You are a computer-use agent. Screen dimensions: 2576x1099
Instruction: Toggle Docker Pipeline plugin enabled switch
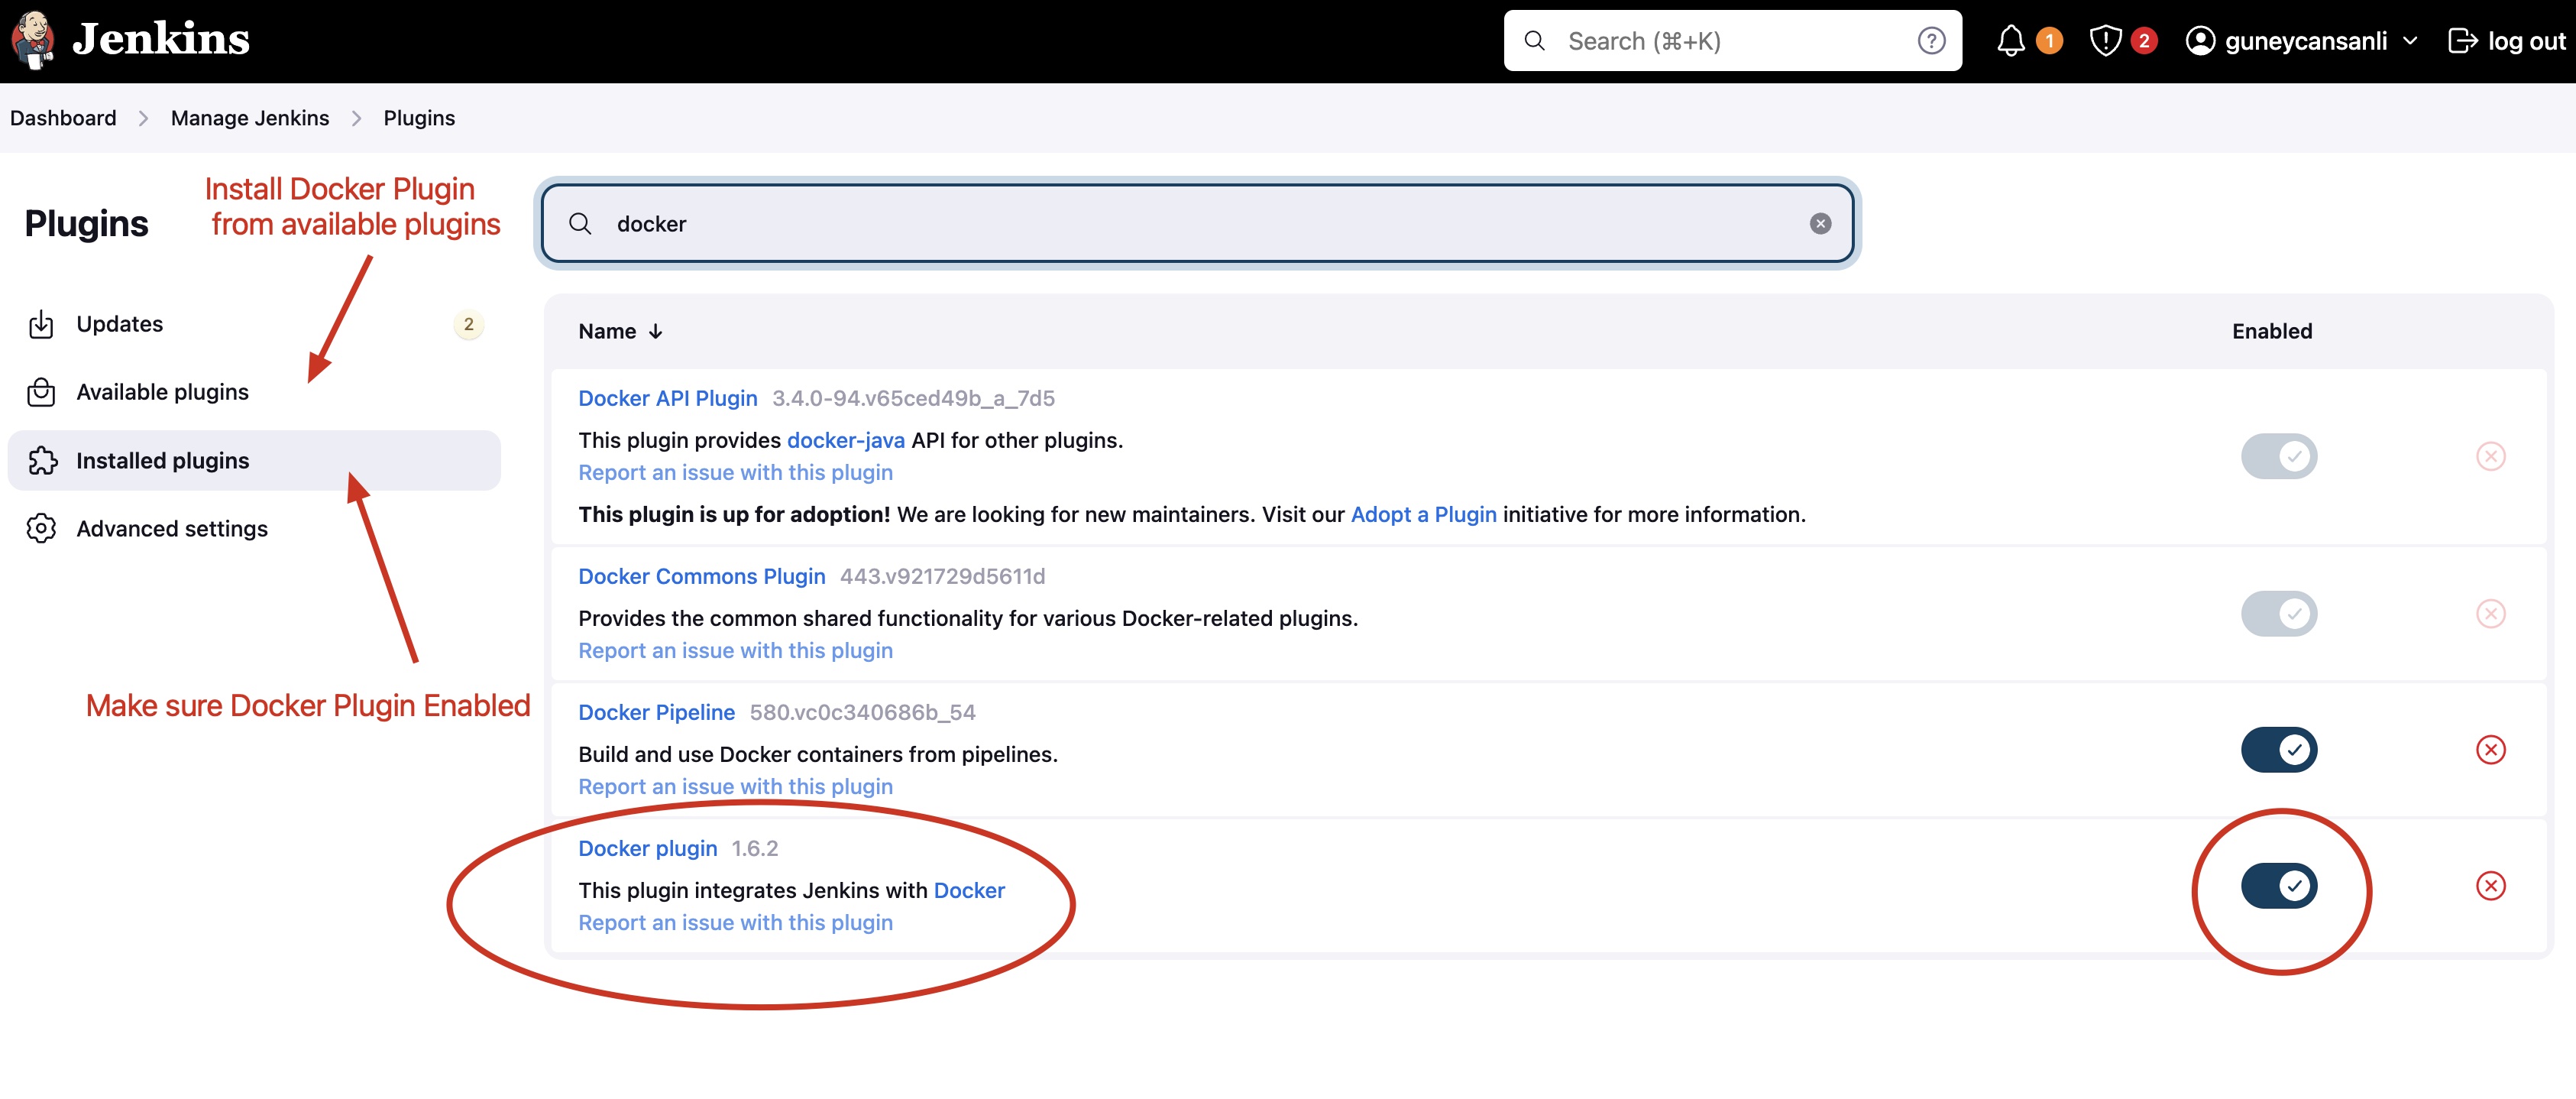(2280, 747)
